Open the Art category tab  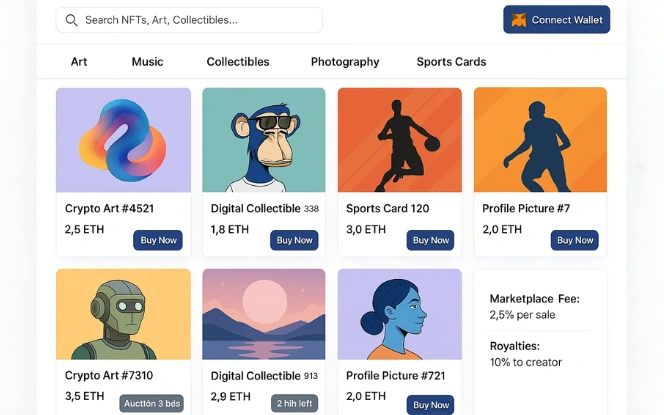[x=79, y=62]
